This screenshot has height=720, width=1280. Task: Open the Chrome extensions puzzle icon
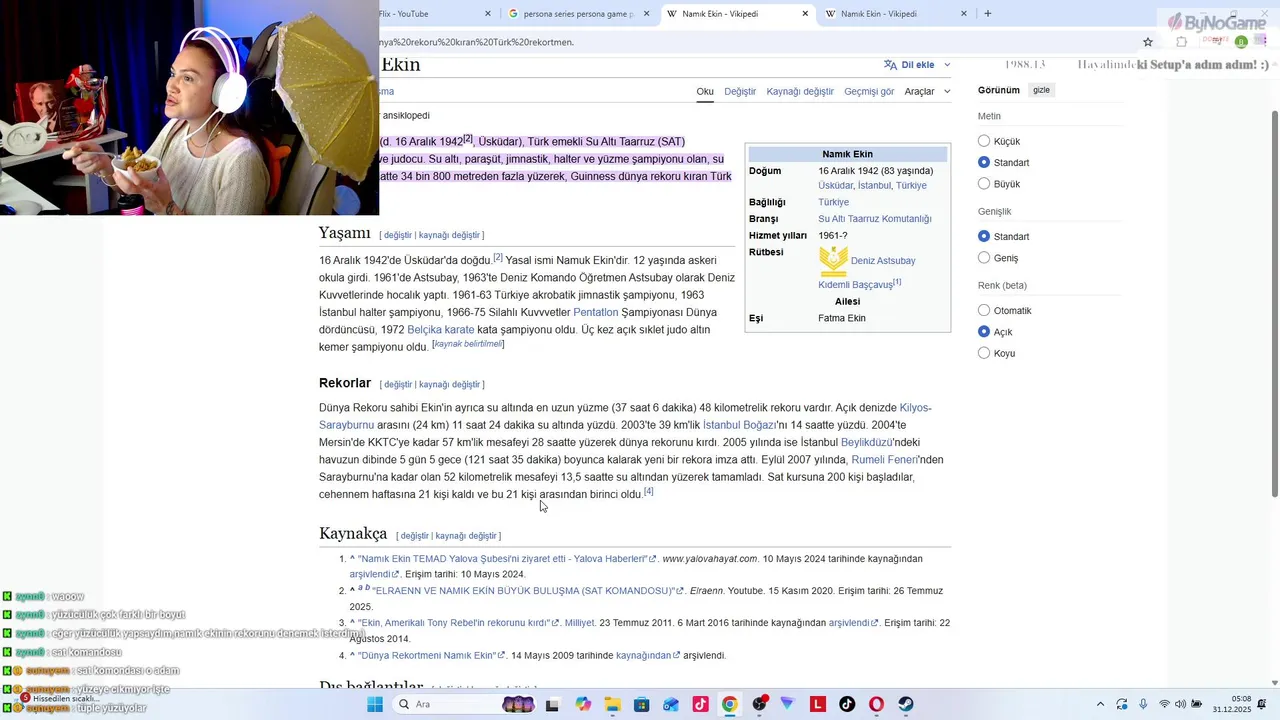(x=1181, y=42)
